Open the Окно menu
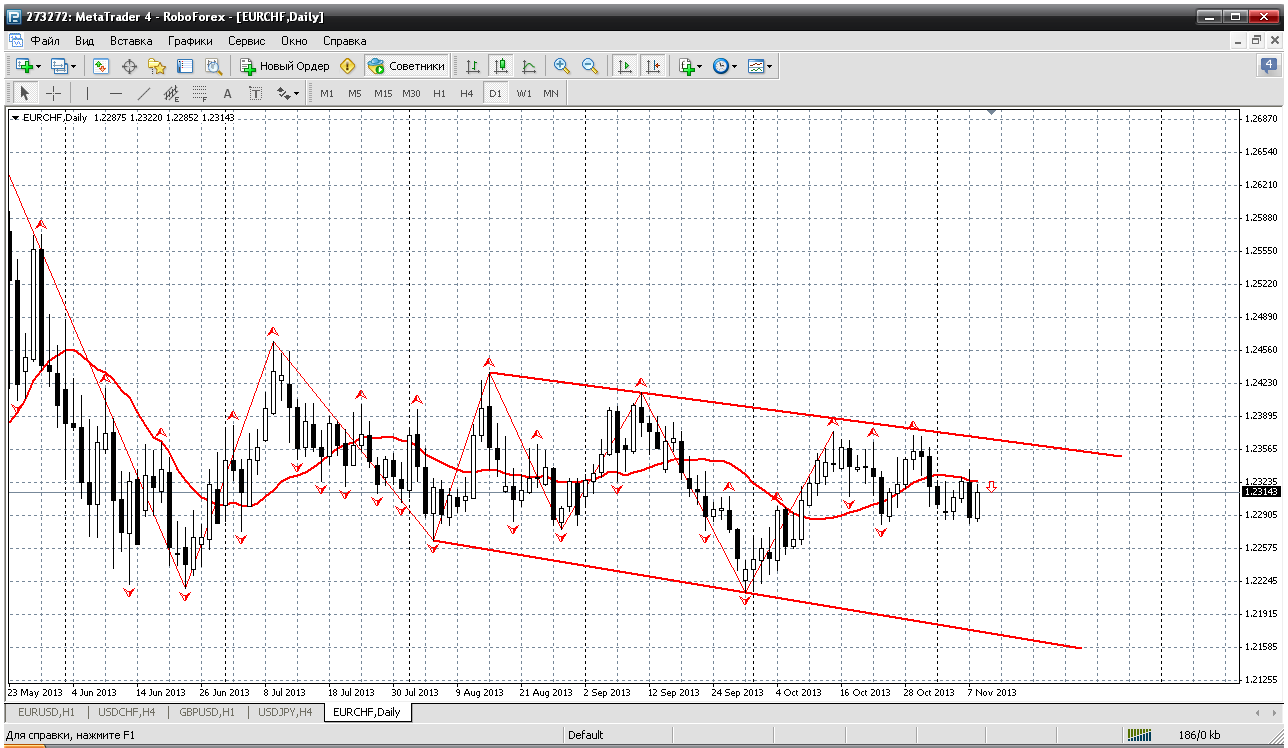Image resolution: width=1288 pixels, height=748 pixels. [x=294, y=41]
